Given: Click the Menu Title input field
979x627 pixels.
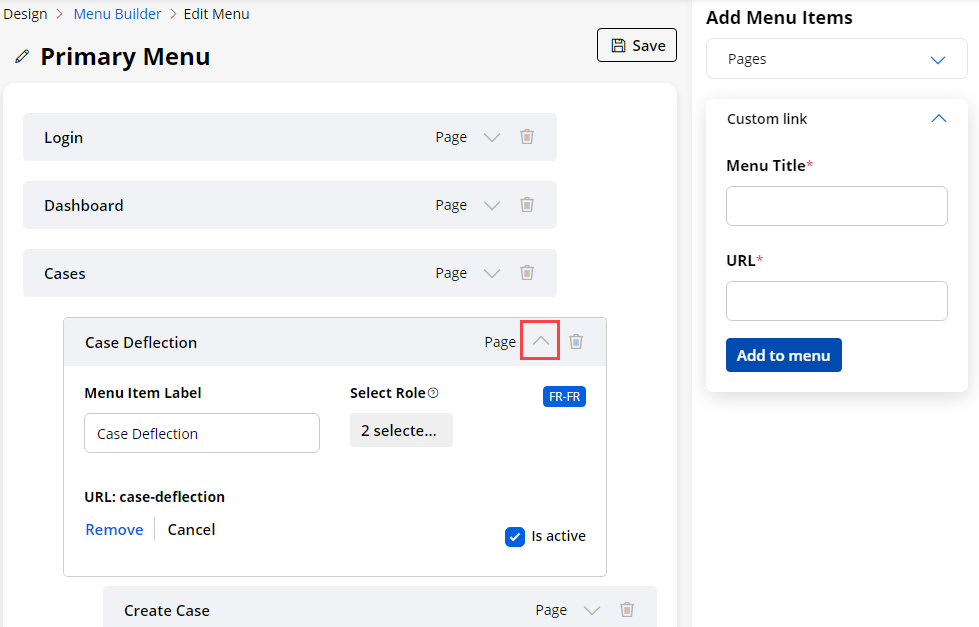Looking at the screenshot, I should click(x=836, y=206).
